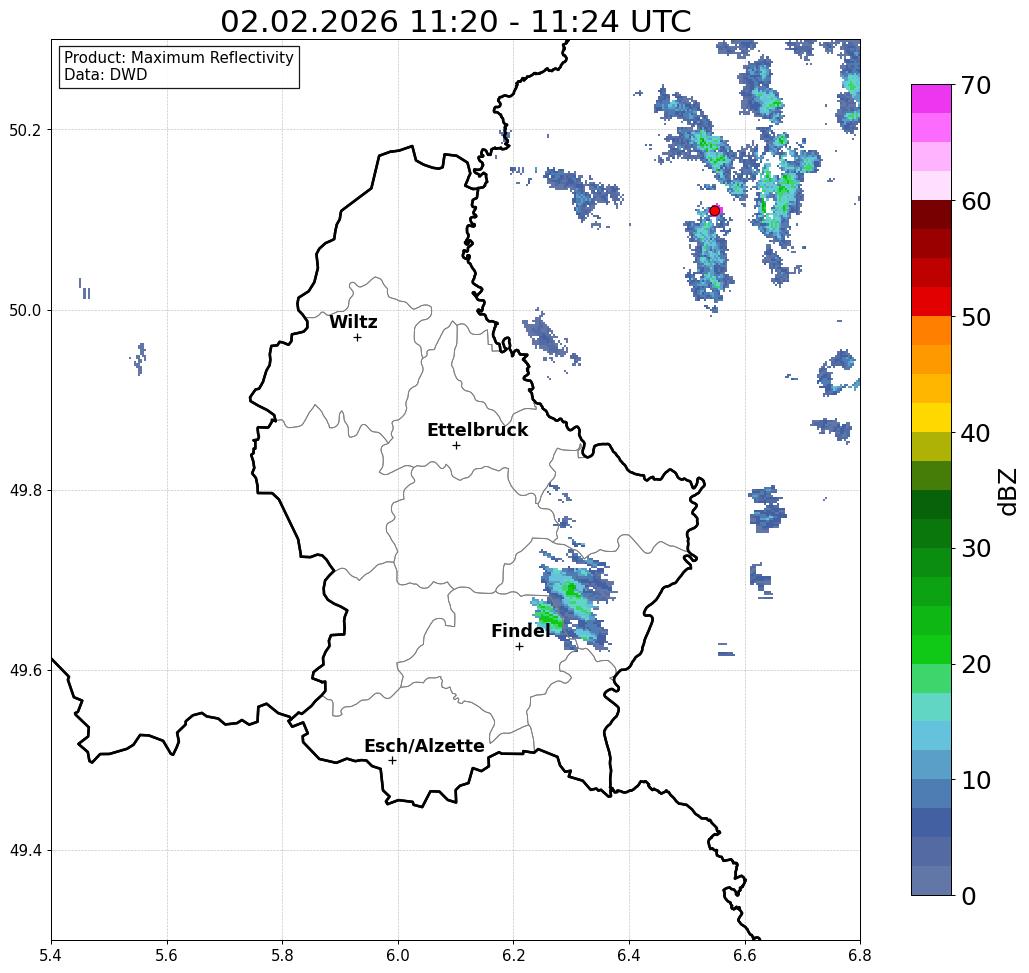Click the 20 tick on colorbar

tap(975, 665)
